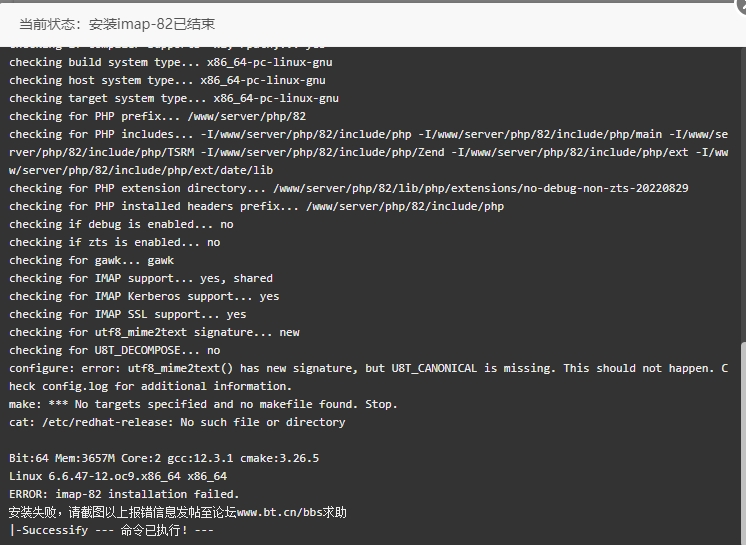
Task: Click the 'make: *** No targets specified' line
Action: 203,404
